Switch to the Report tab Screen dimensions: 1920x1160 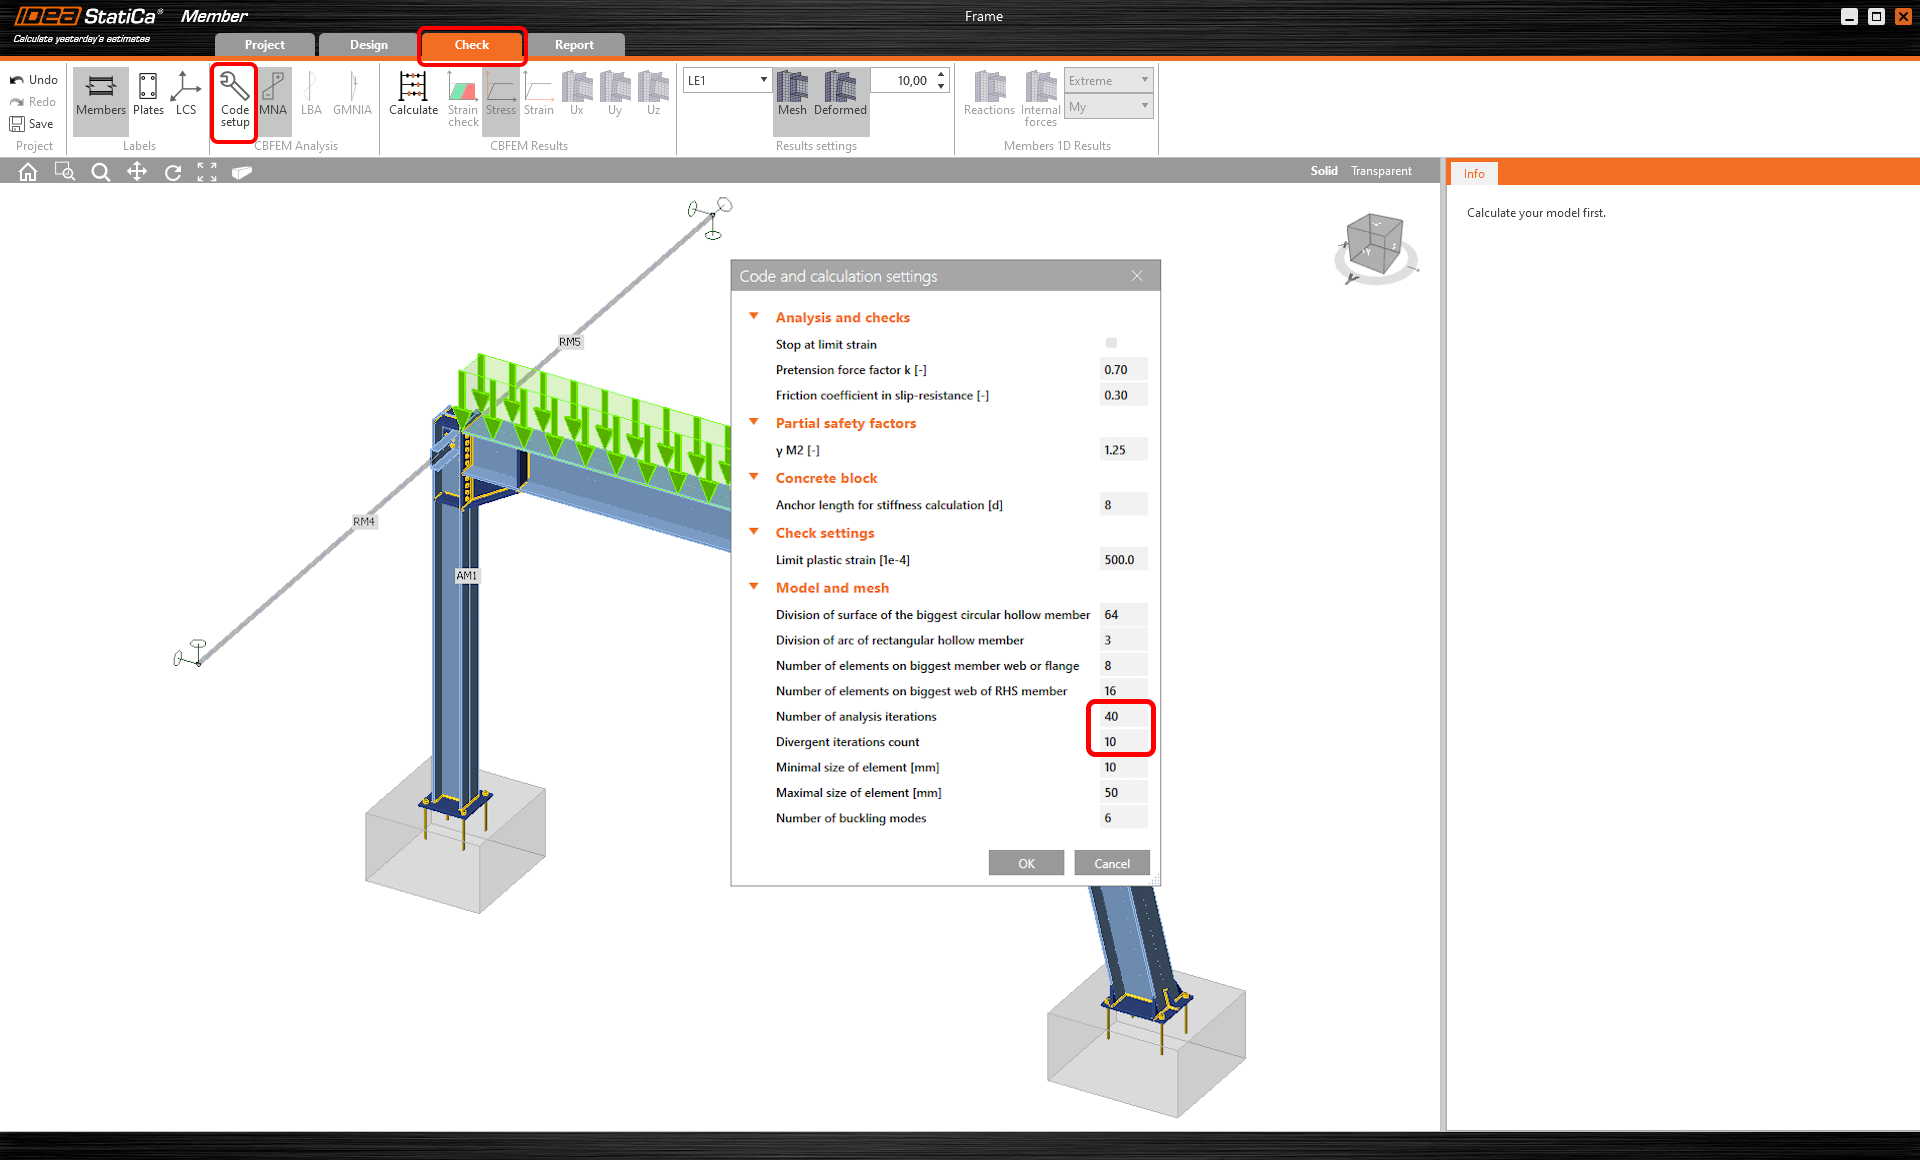click(x=574, y=45)
